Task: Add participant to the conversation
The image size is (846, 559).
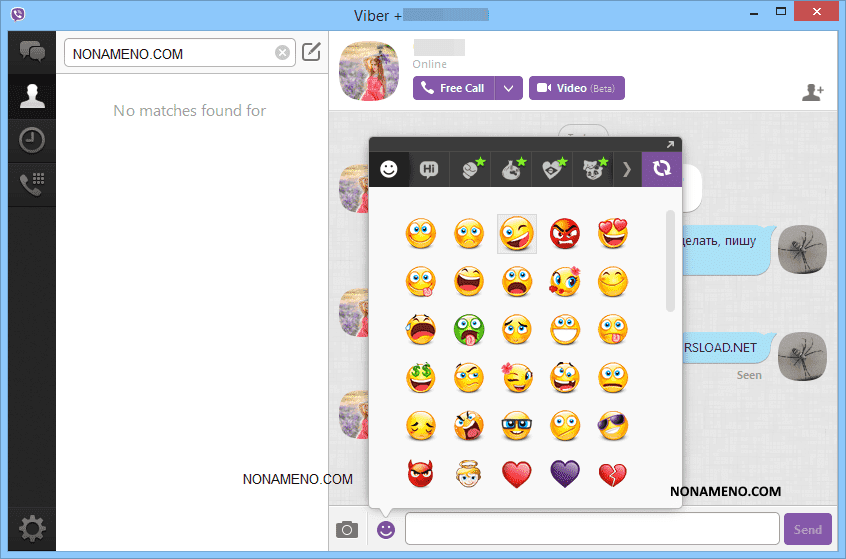Action: pos(812,92)
